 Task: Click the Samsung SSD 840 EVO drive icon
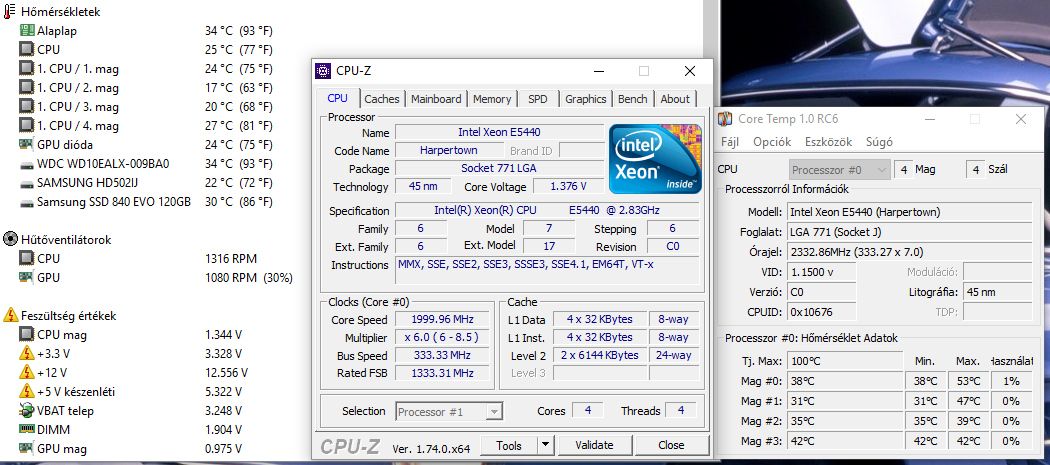(27, 202)
